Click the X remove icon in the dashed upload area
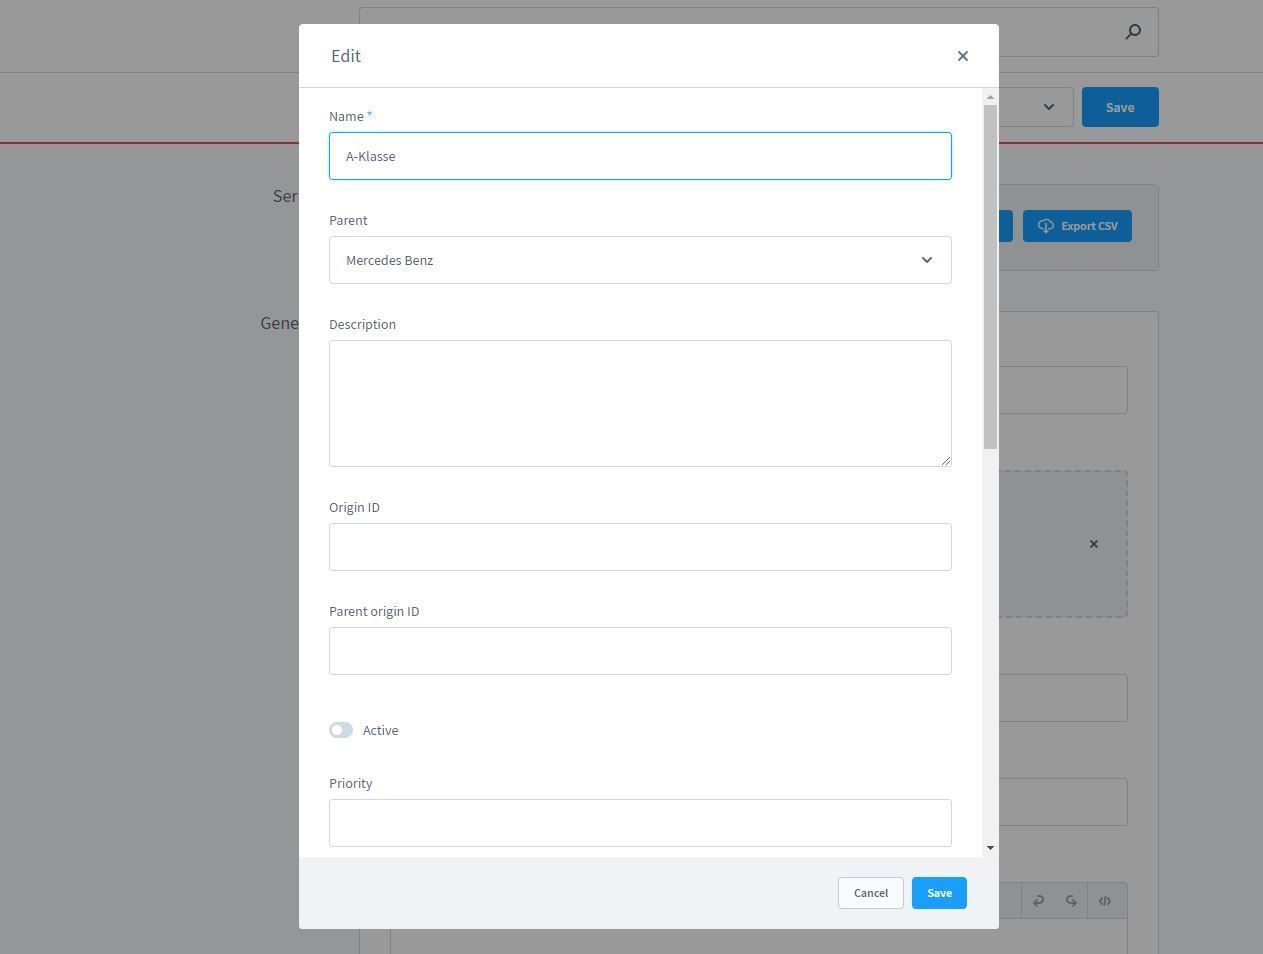This screenshot has height=954, width=1263. (x=1094, y=544)
